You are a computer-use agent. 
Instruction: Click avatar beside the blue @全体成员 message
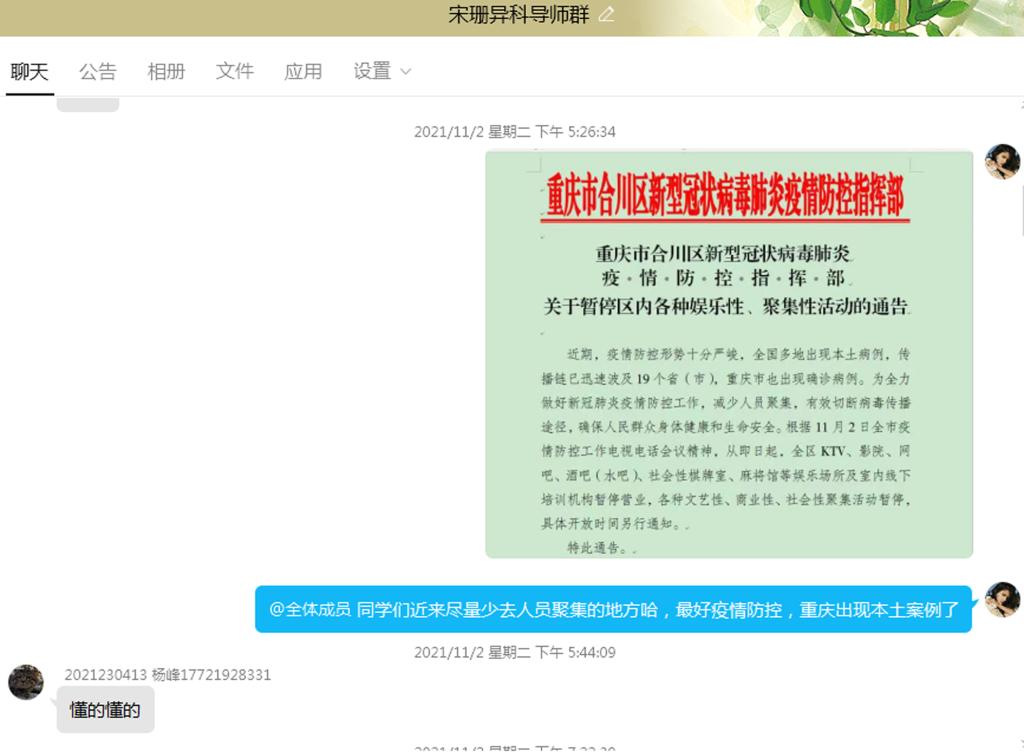[x=1002, y=600]
